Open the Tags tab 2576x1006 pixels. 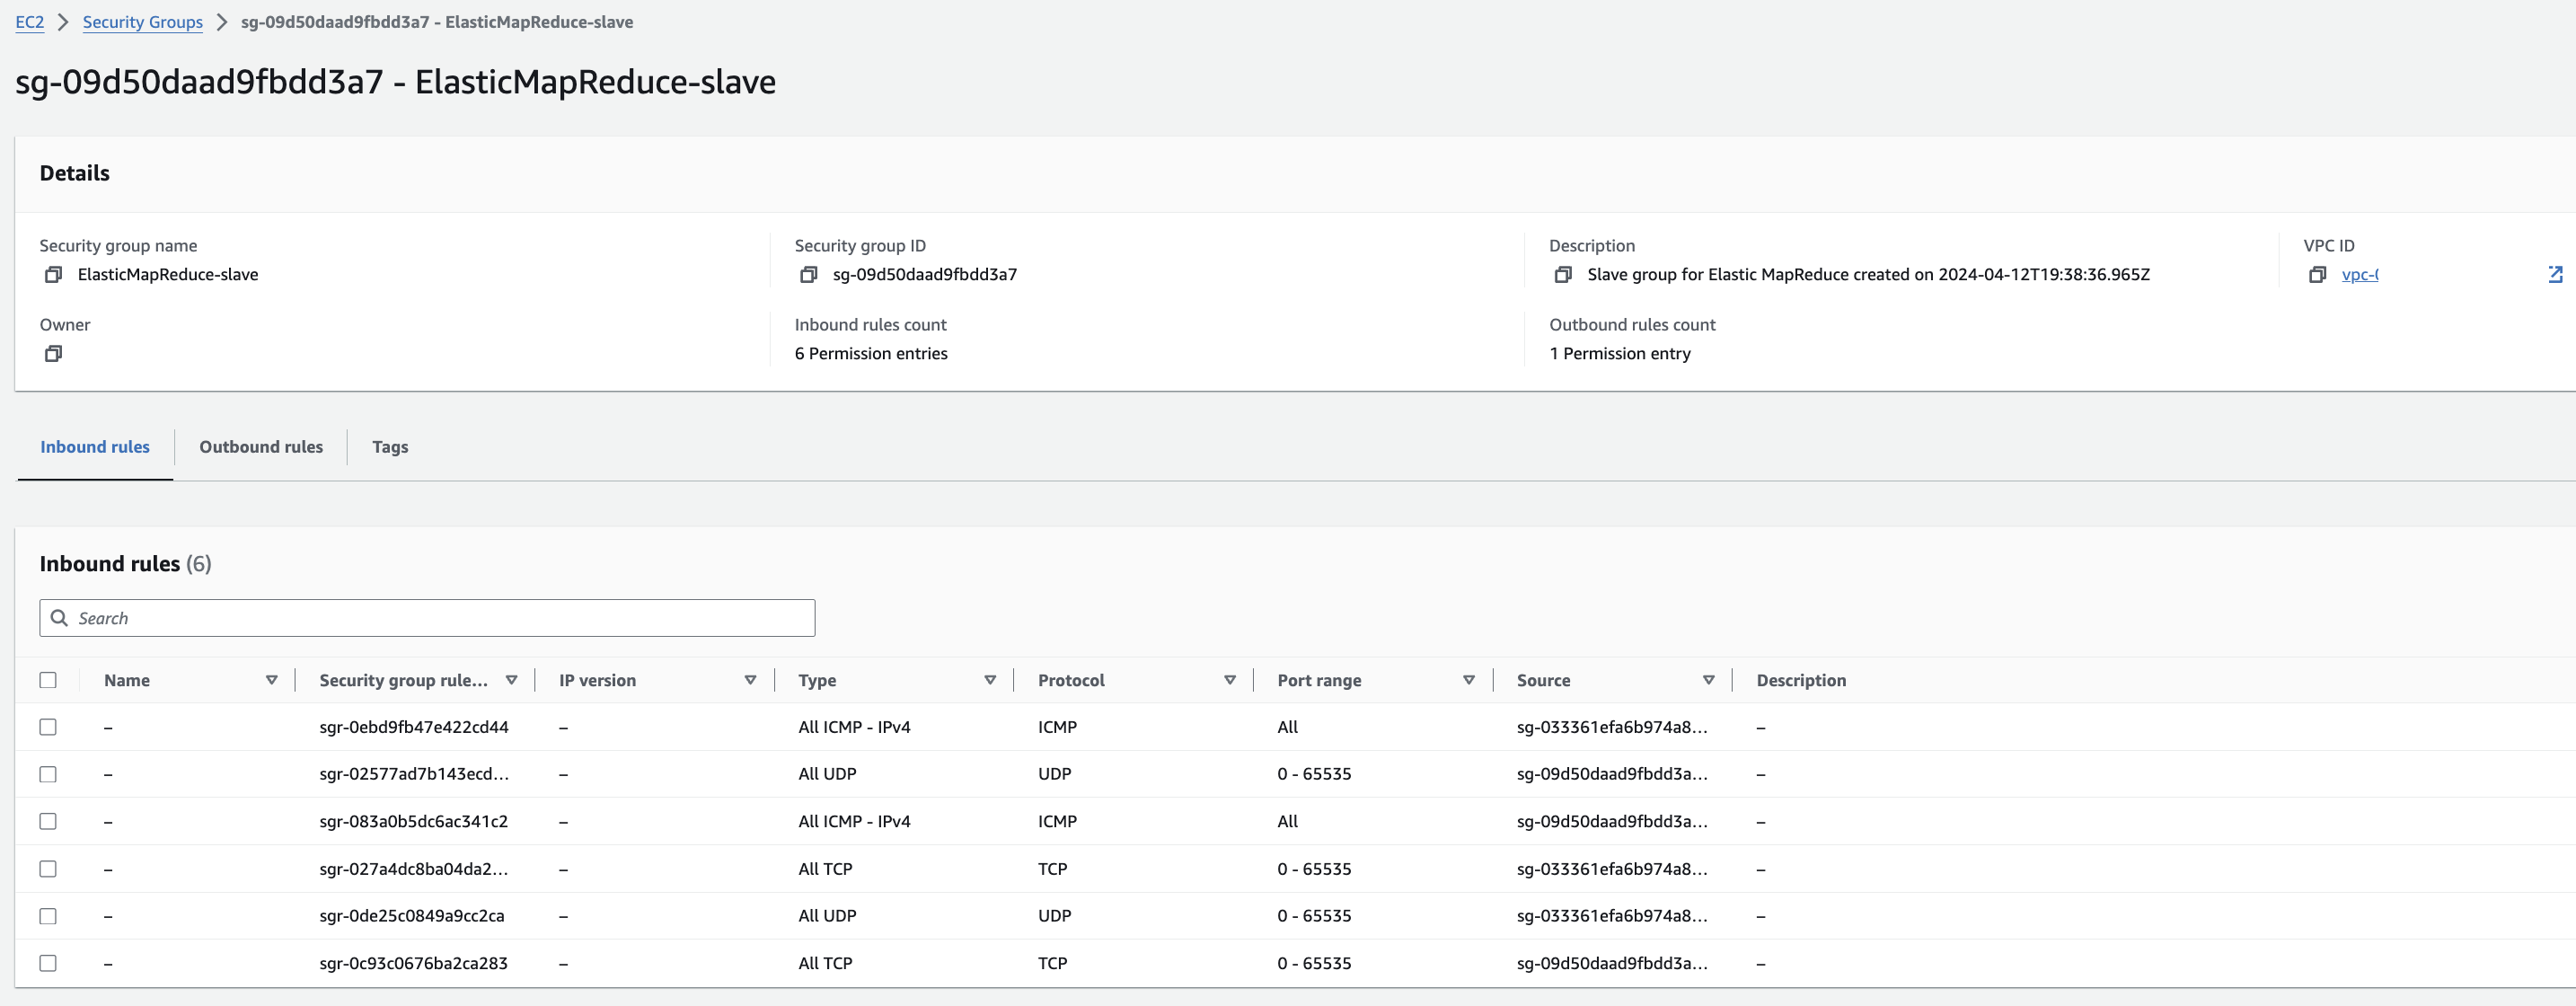390,447
